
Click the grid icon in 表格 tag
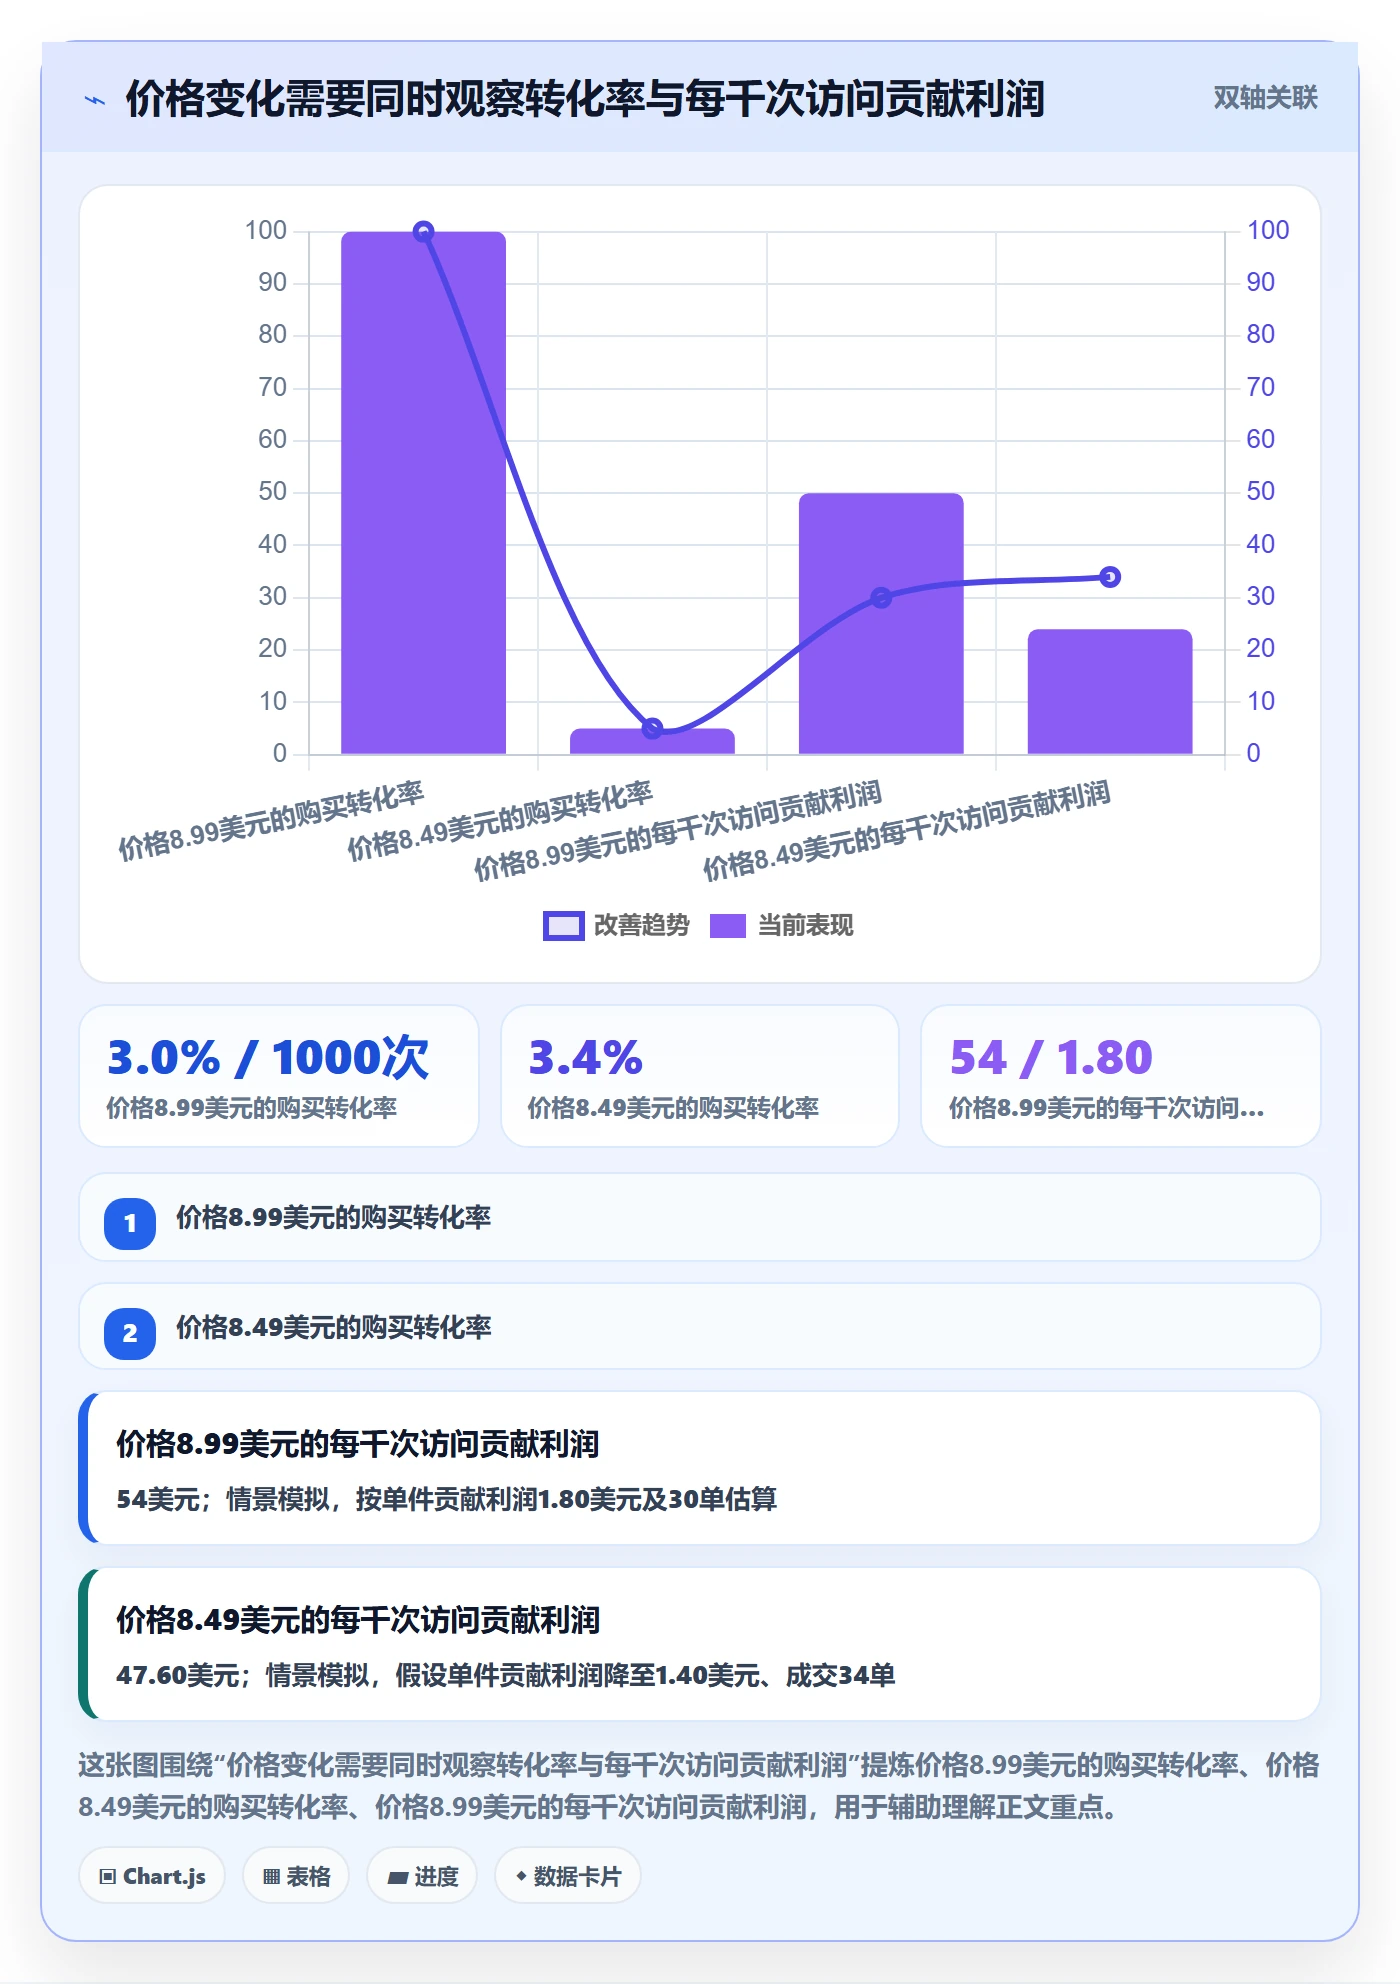tap(271, 1877)
